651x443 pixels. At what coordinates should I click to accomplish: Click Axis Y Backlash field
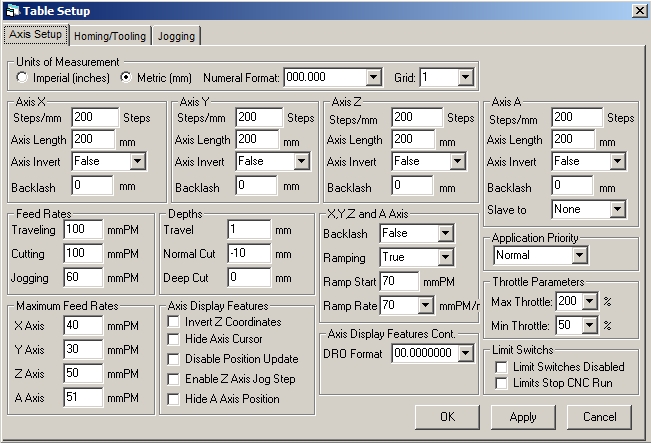coord(256,185)
